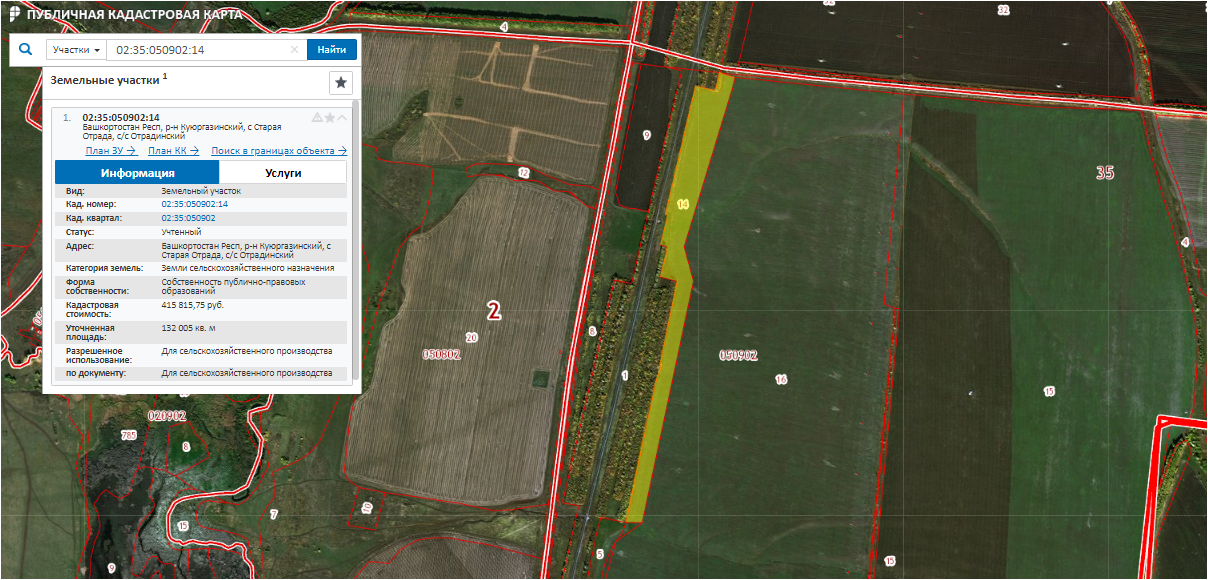Open the Участки search type dropdown
Viewport: 1208px width, 580px height.
[x=76, y=50]
